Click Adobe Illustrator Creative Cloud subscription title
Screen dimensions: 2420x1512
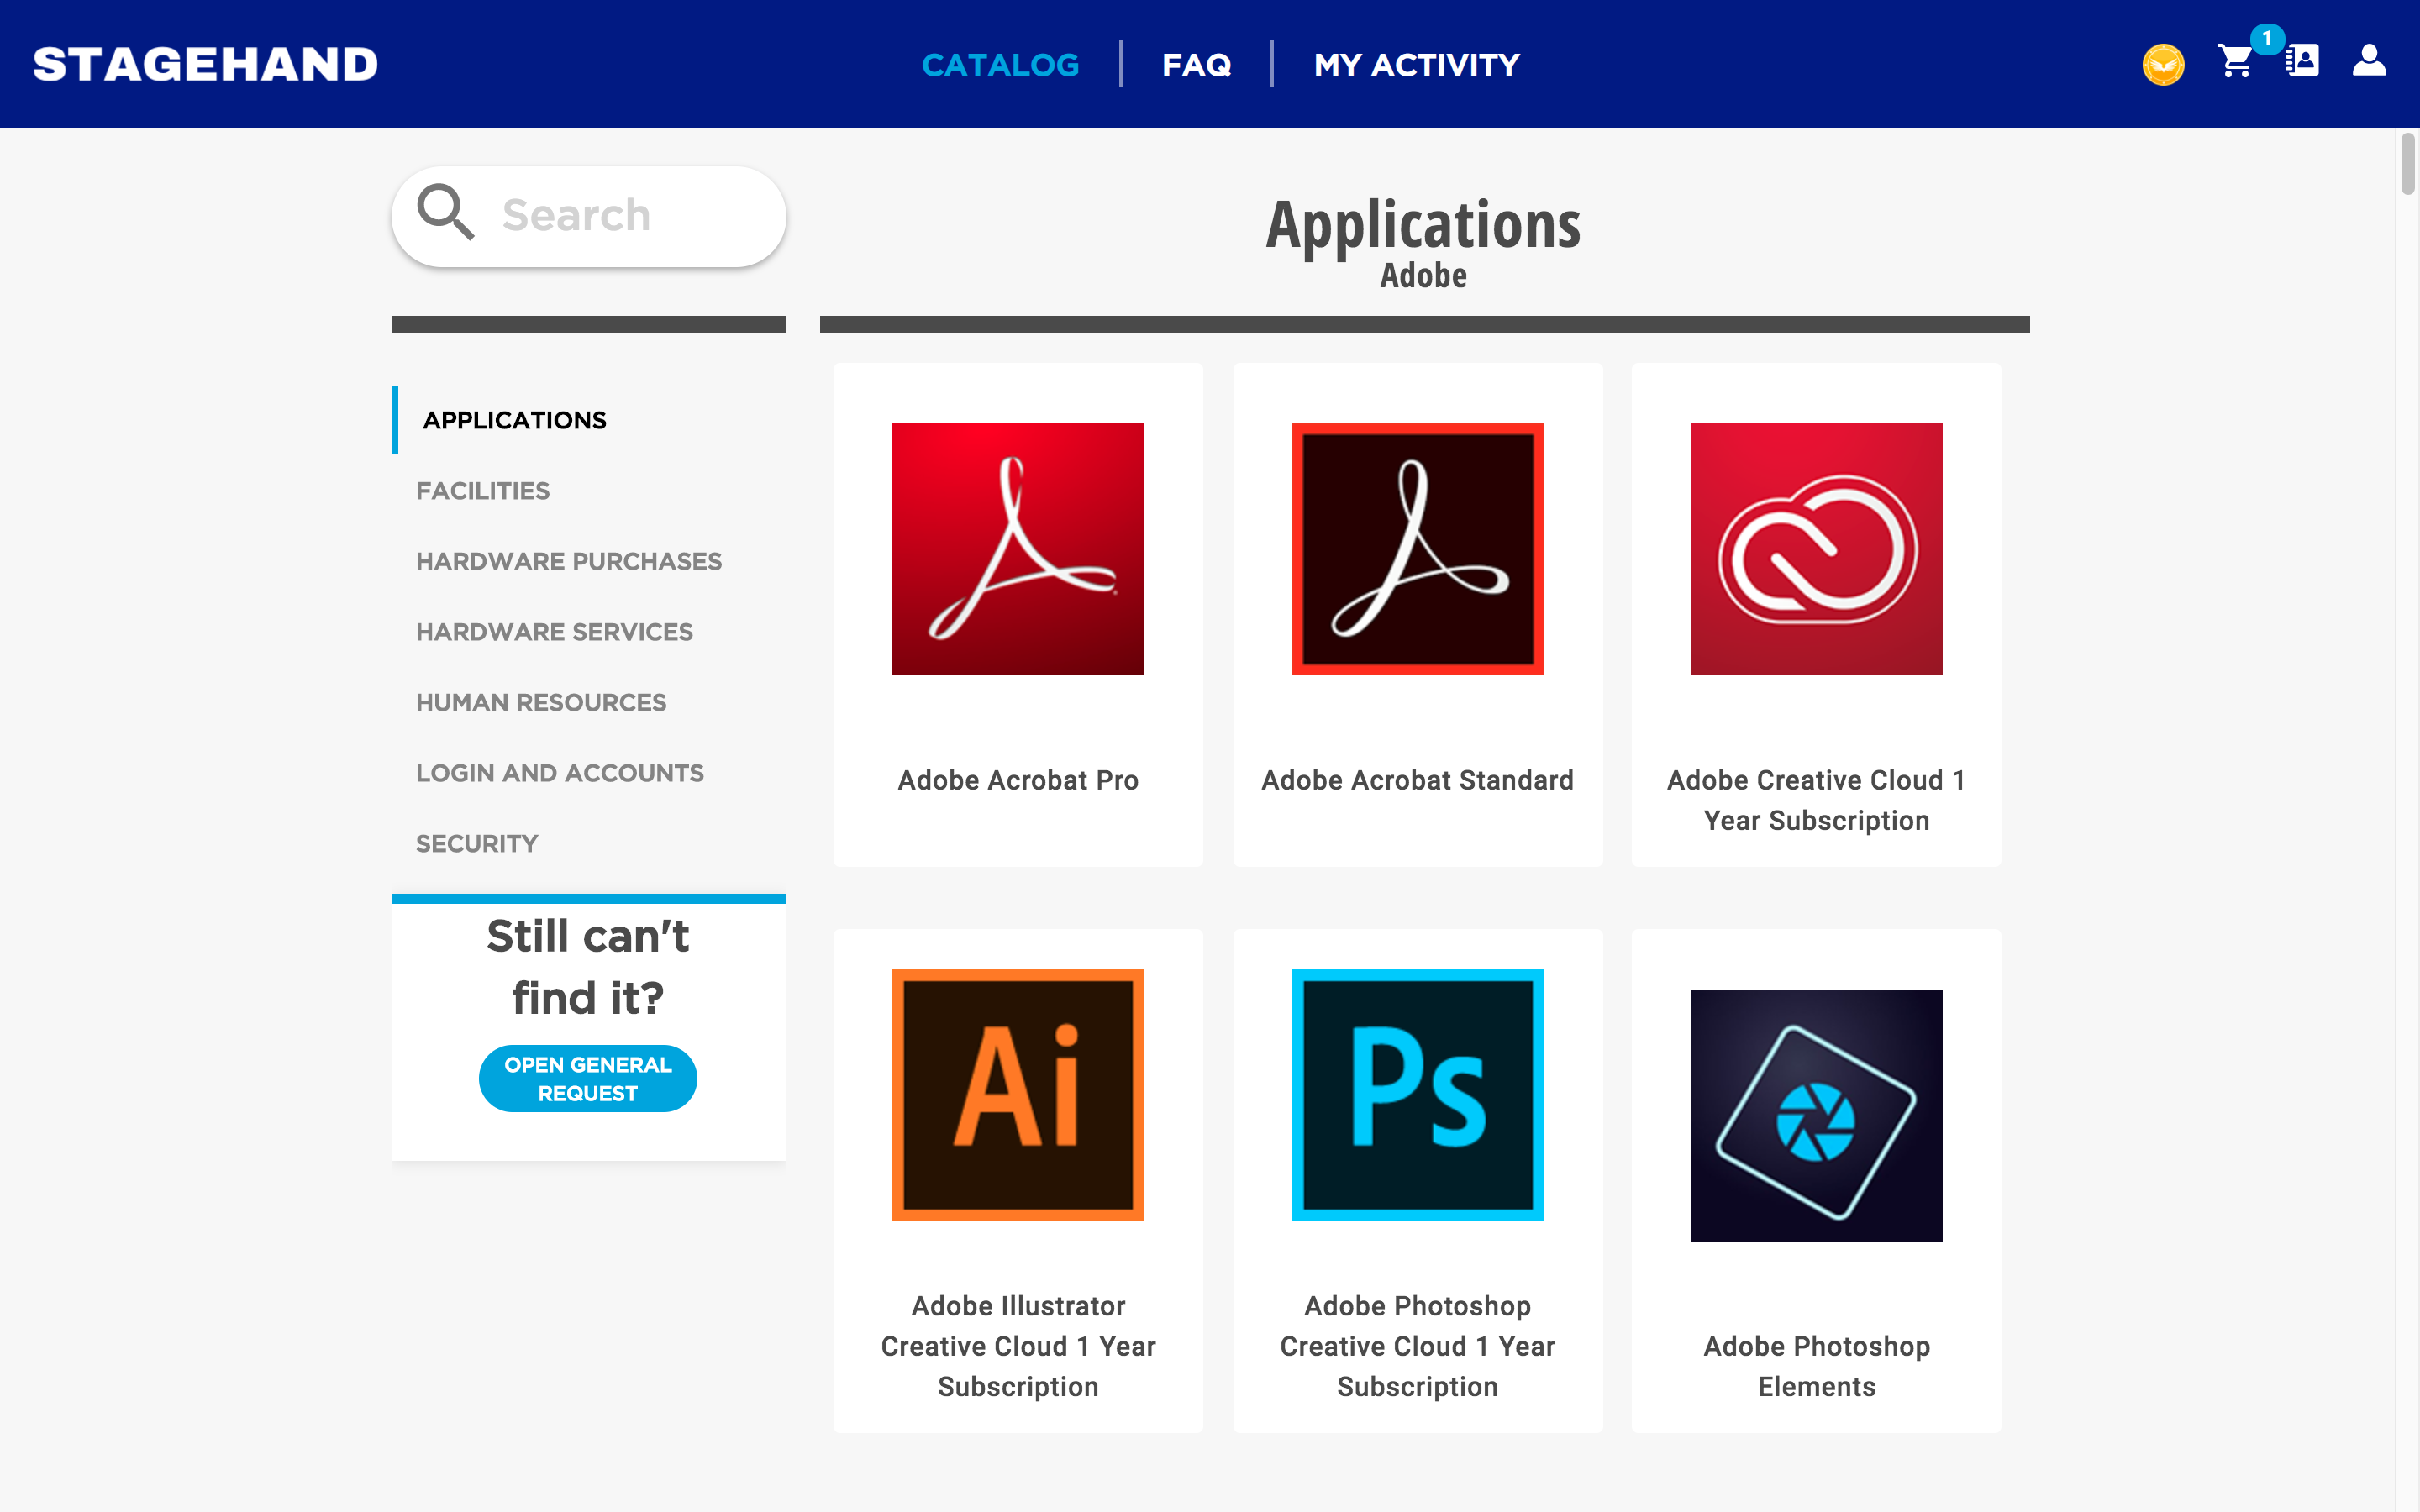pyautogui.click(x=1018, y=1346)
